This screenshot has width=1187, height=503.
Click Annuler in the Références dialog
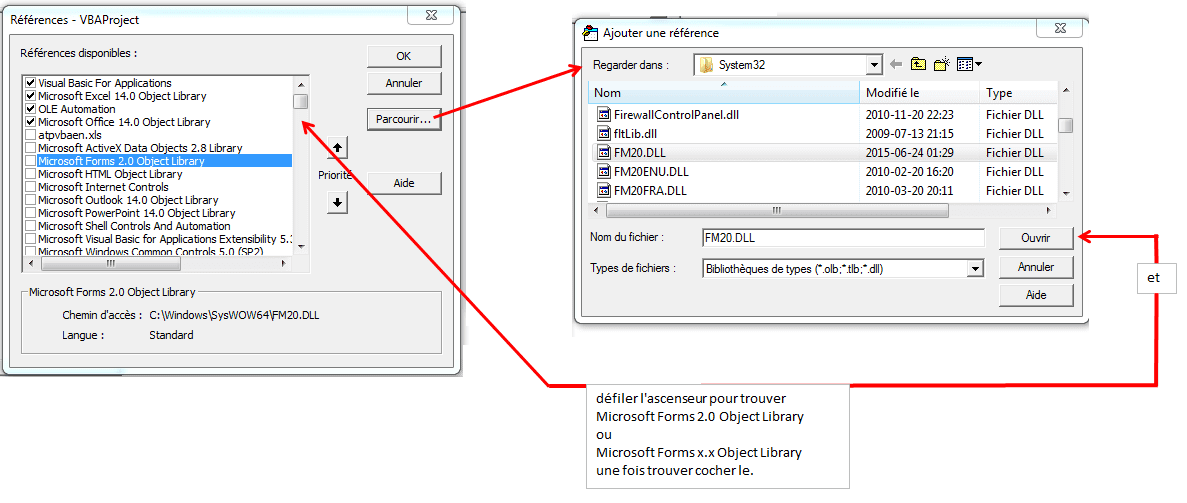tap(403, 83)
